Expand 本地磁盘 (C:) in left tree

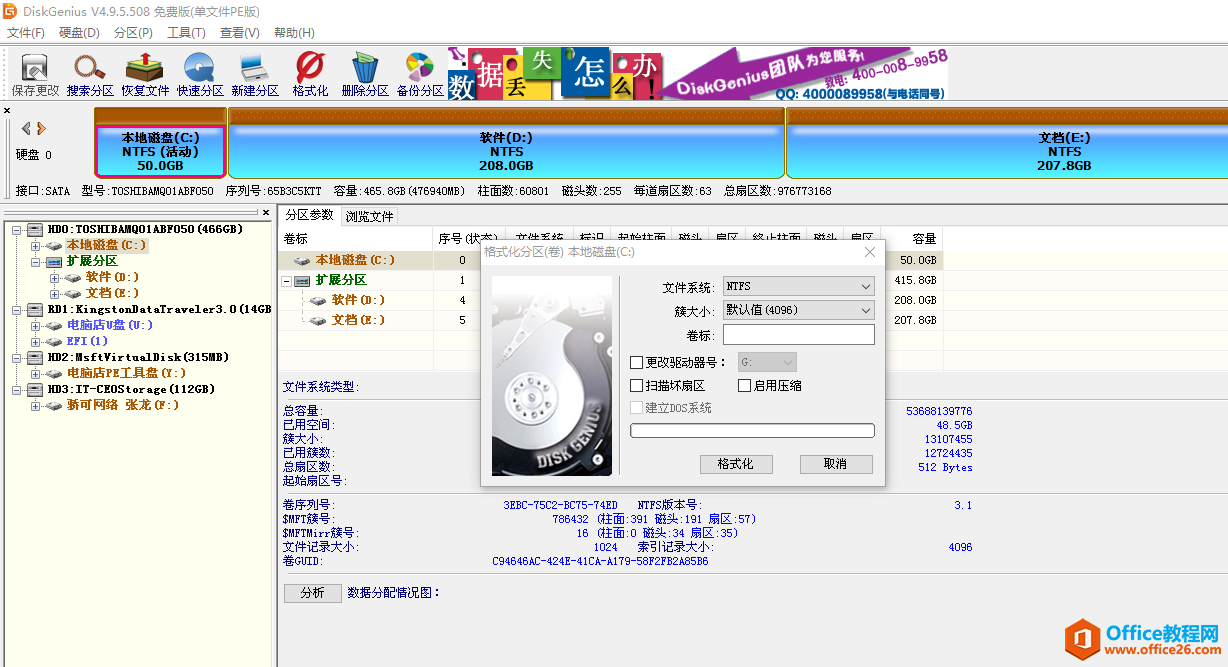click(36, 245)
